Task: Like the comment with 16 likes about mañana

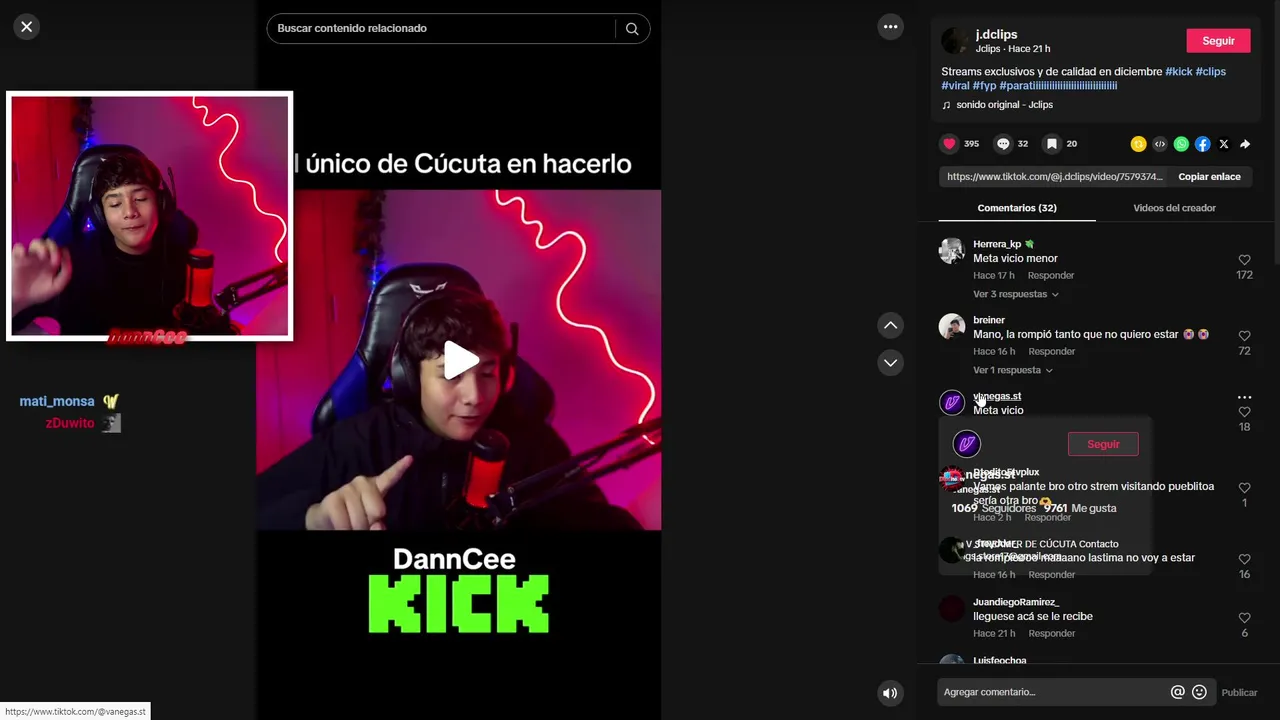Action: [x=1244, y=559]
